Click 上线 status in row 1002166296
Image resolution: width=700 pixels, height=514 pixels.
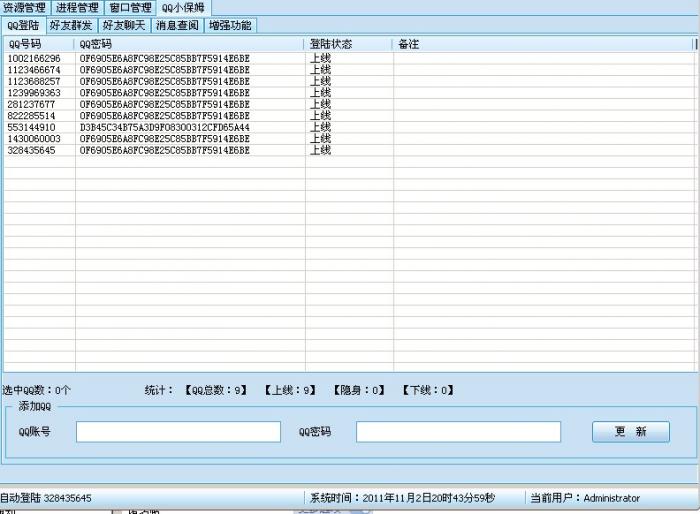point(321,59)
